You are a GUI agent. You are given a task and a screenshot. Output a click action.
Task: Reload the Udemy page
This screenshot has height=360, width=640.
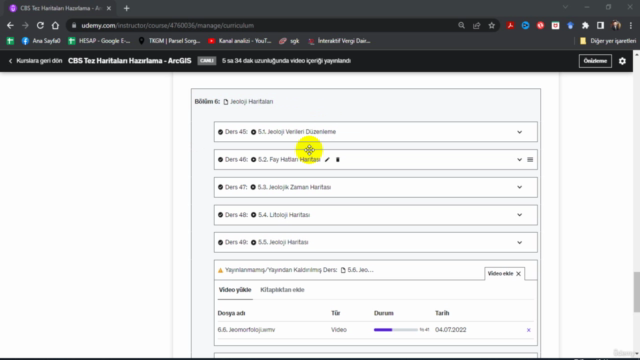(x=40, y=25)
